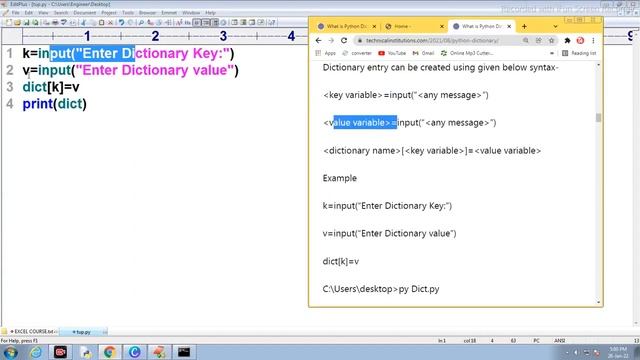Open the Project menu in EditPlus

109,13
